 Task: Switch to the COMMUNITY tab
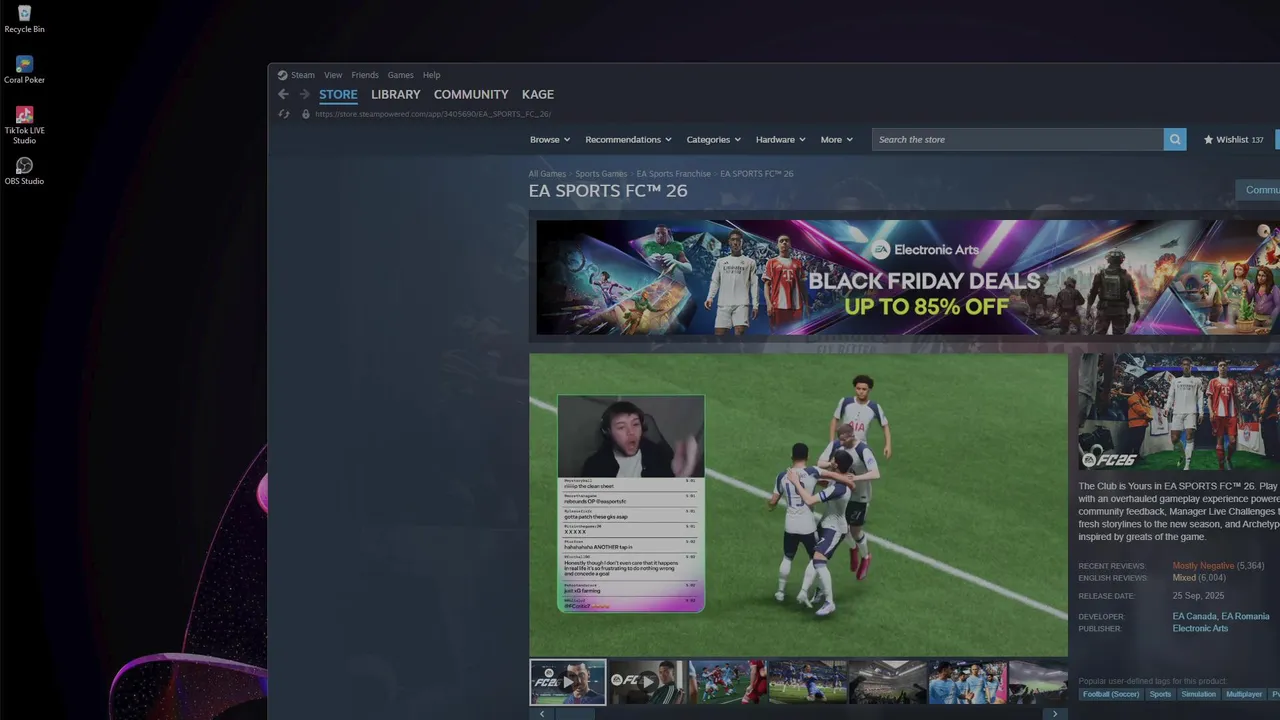(x=471, y=94)
